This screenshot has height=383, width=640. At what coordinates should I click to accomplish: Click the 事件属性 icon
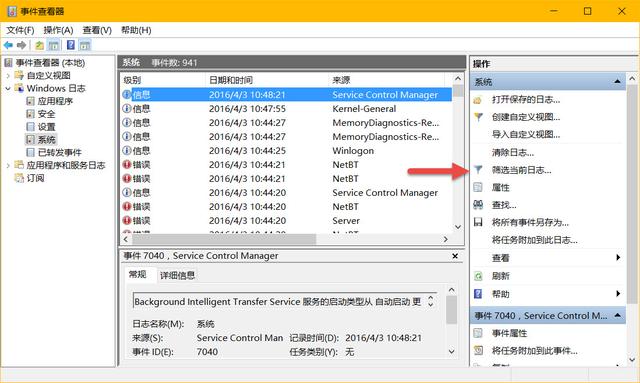click(x=478, y=333)
